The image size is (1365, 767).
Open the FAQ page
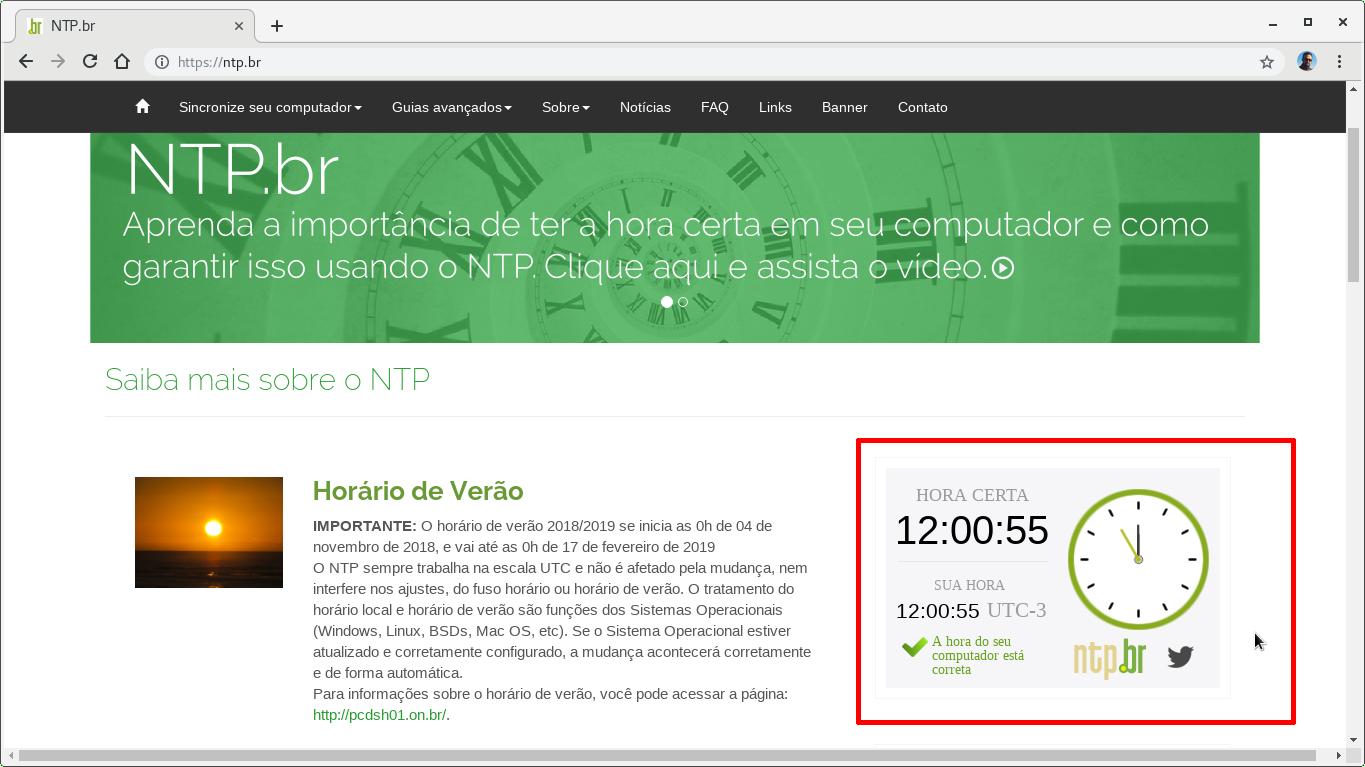(715, 107)
